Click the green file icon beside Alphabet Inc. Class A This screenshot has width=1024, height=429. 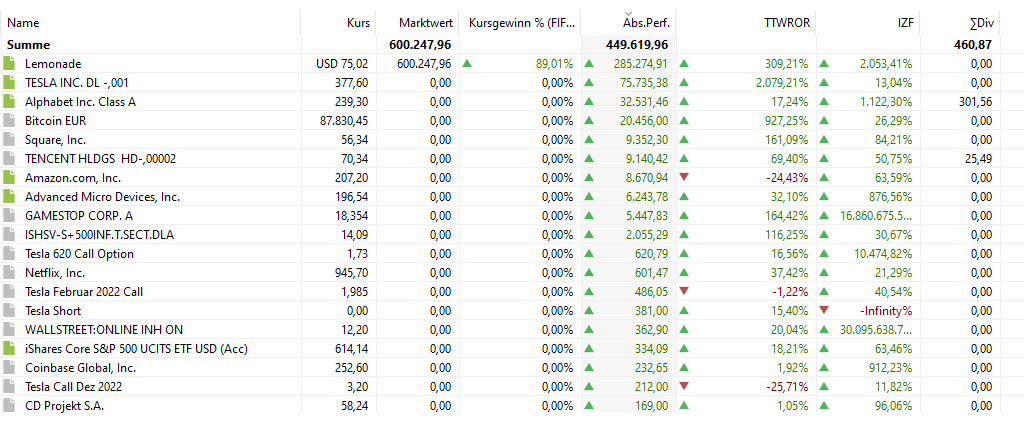click(8, 102)
